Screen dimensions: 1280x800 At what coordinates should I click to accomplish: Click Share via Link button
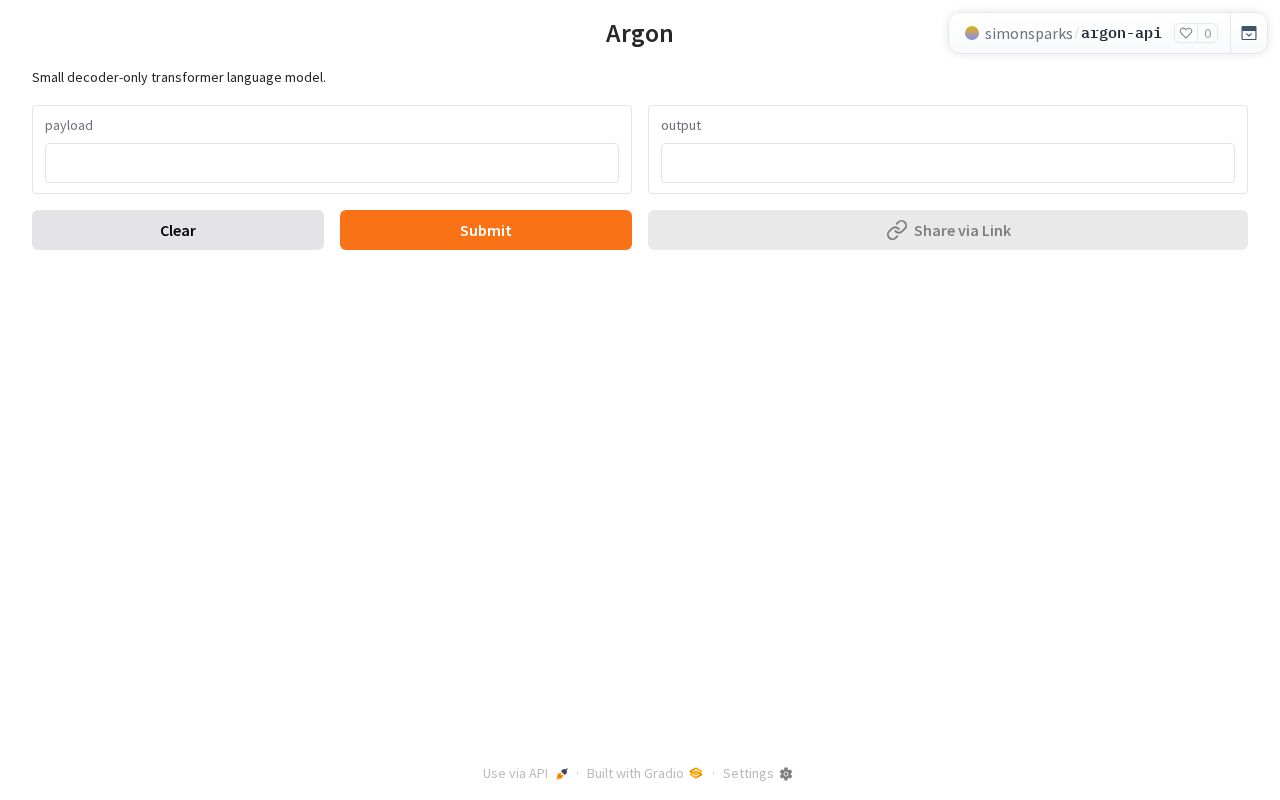pos(948,230)
